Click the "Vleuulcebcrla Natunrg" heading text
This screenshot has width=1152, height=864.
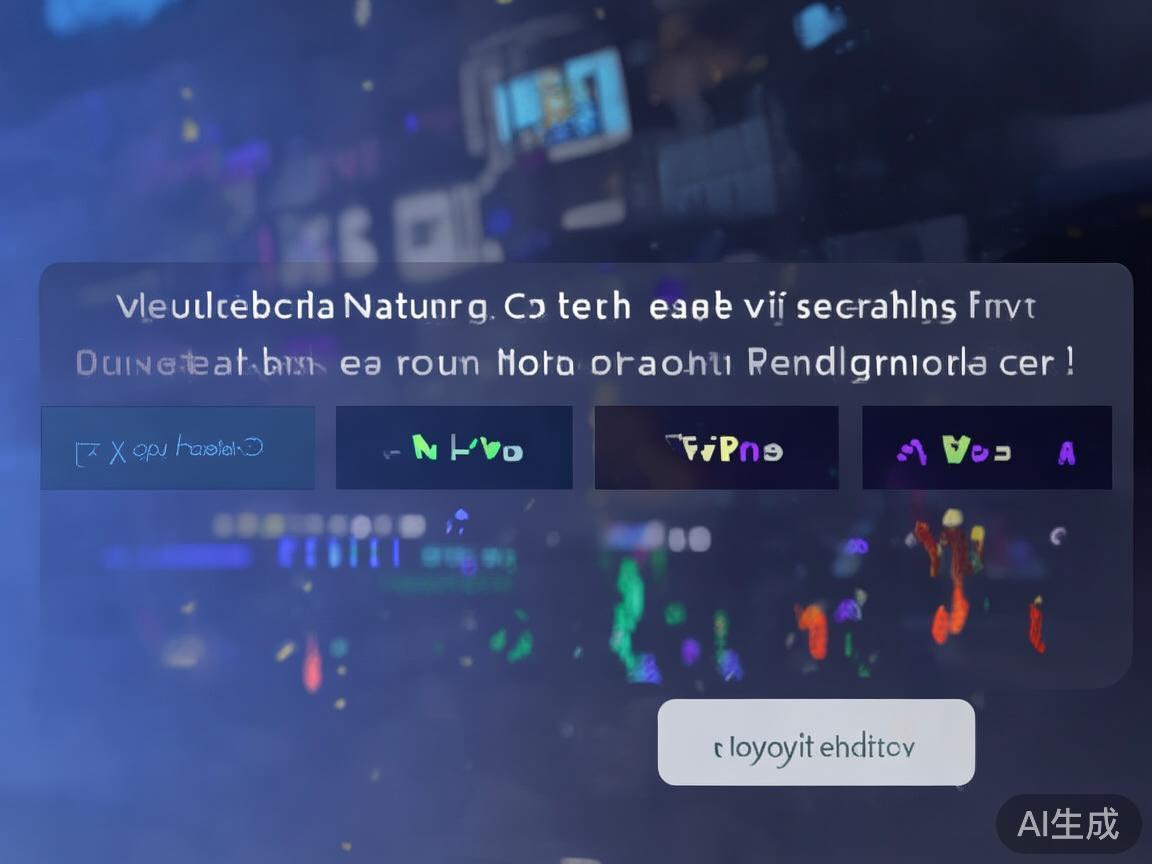302,306
